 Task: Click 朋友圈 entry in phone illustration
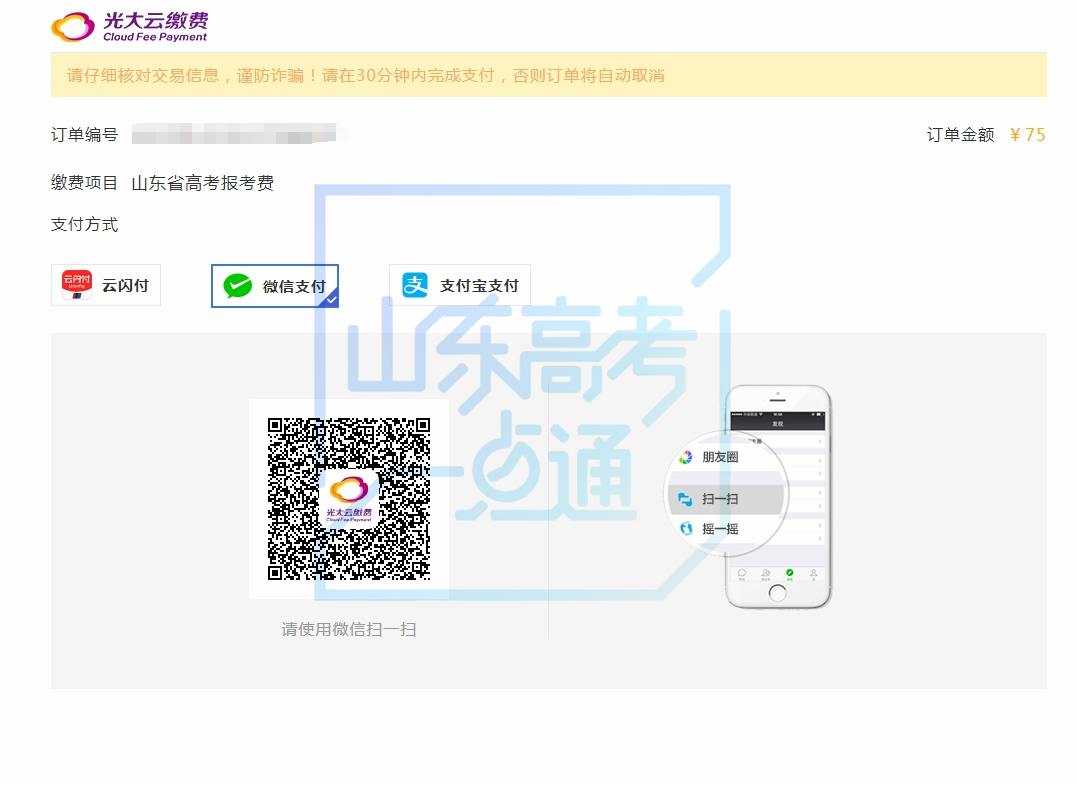(x=708, y=457)
